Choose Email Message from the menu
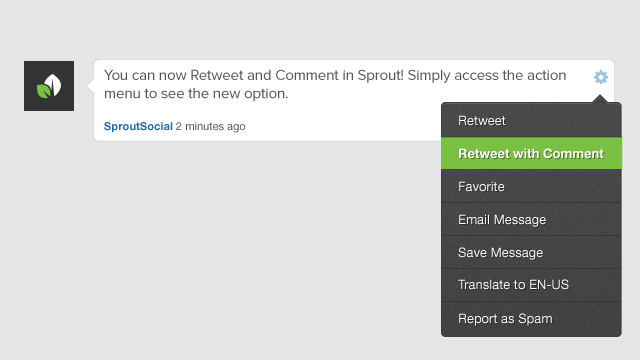 [x=531, y=220]
